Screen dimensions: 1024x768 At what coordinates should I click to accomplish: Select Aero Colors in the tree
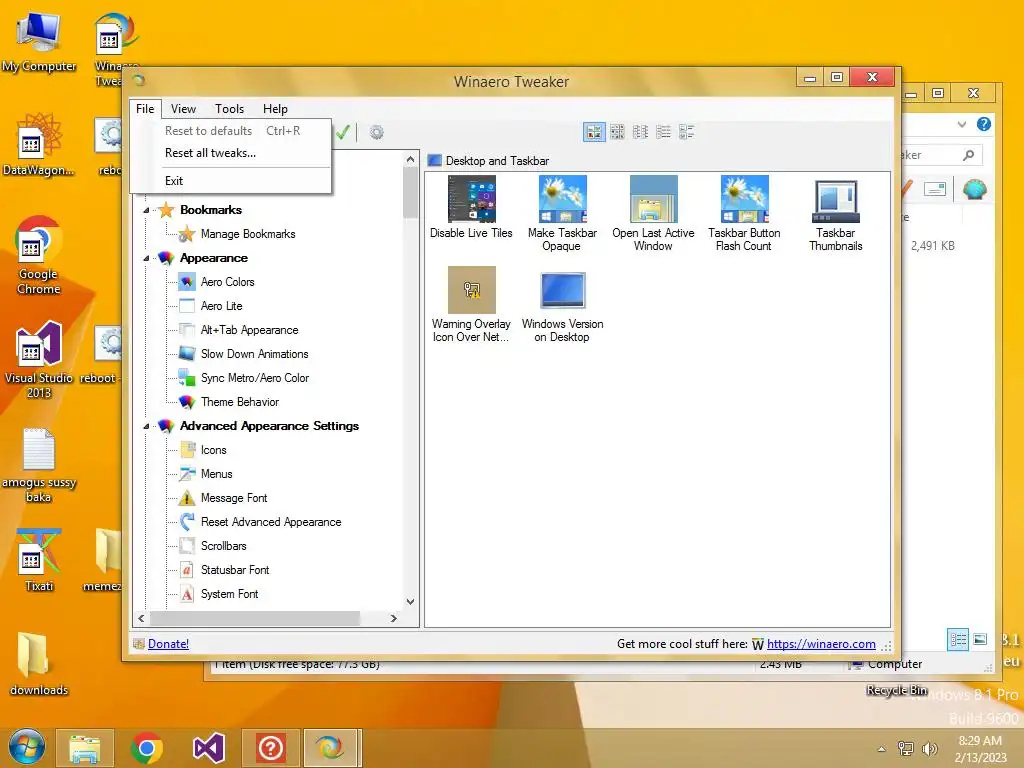click(x=227, y=282)
